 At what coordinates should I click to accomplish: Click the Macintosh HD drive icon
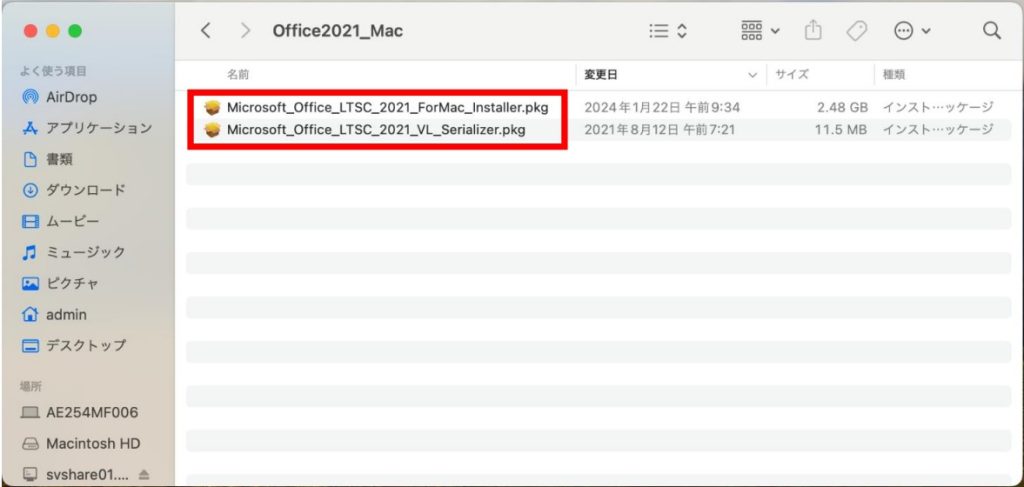pos(30,444)
